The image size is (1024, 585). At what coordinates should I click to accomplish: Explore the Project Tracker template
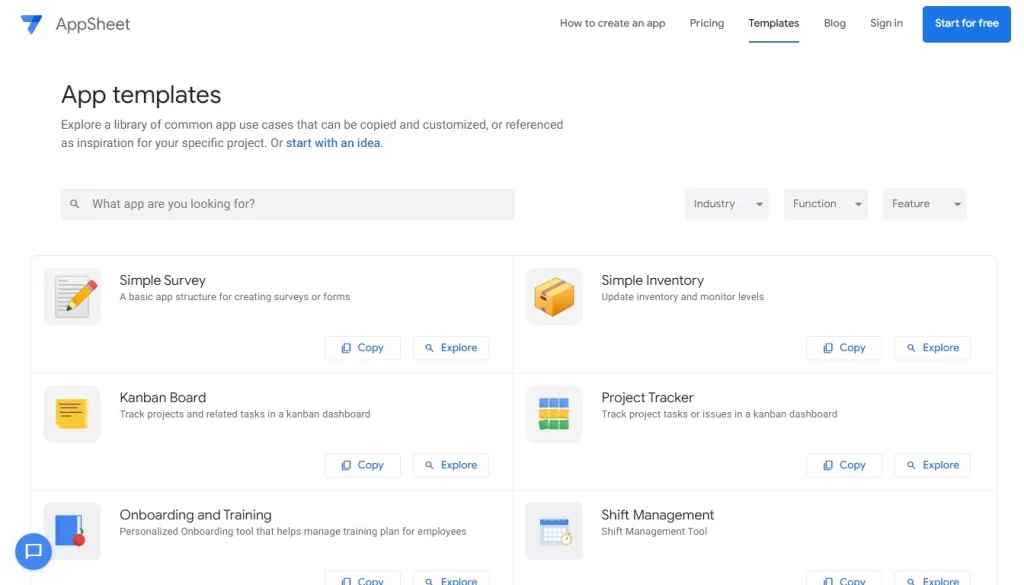933,466
